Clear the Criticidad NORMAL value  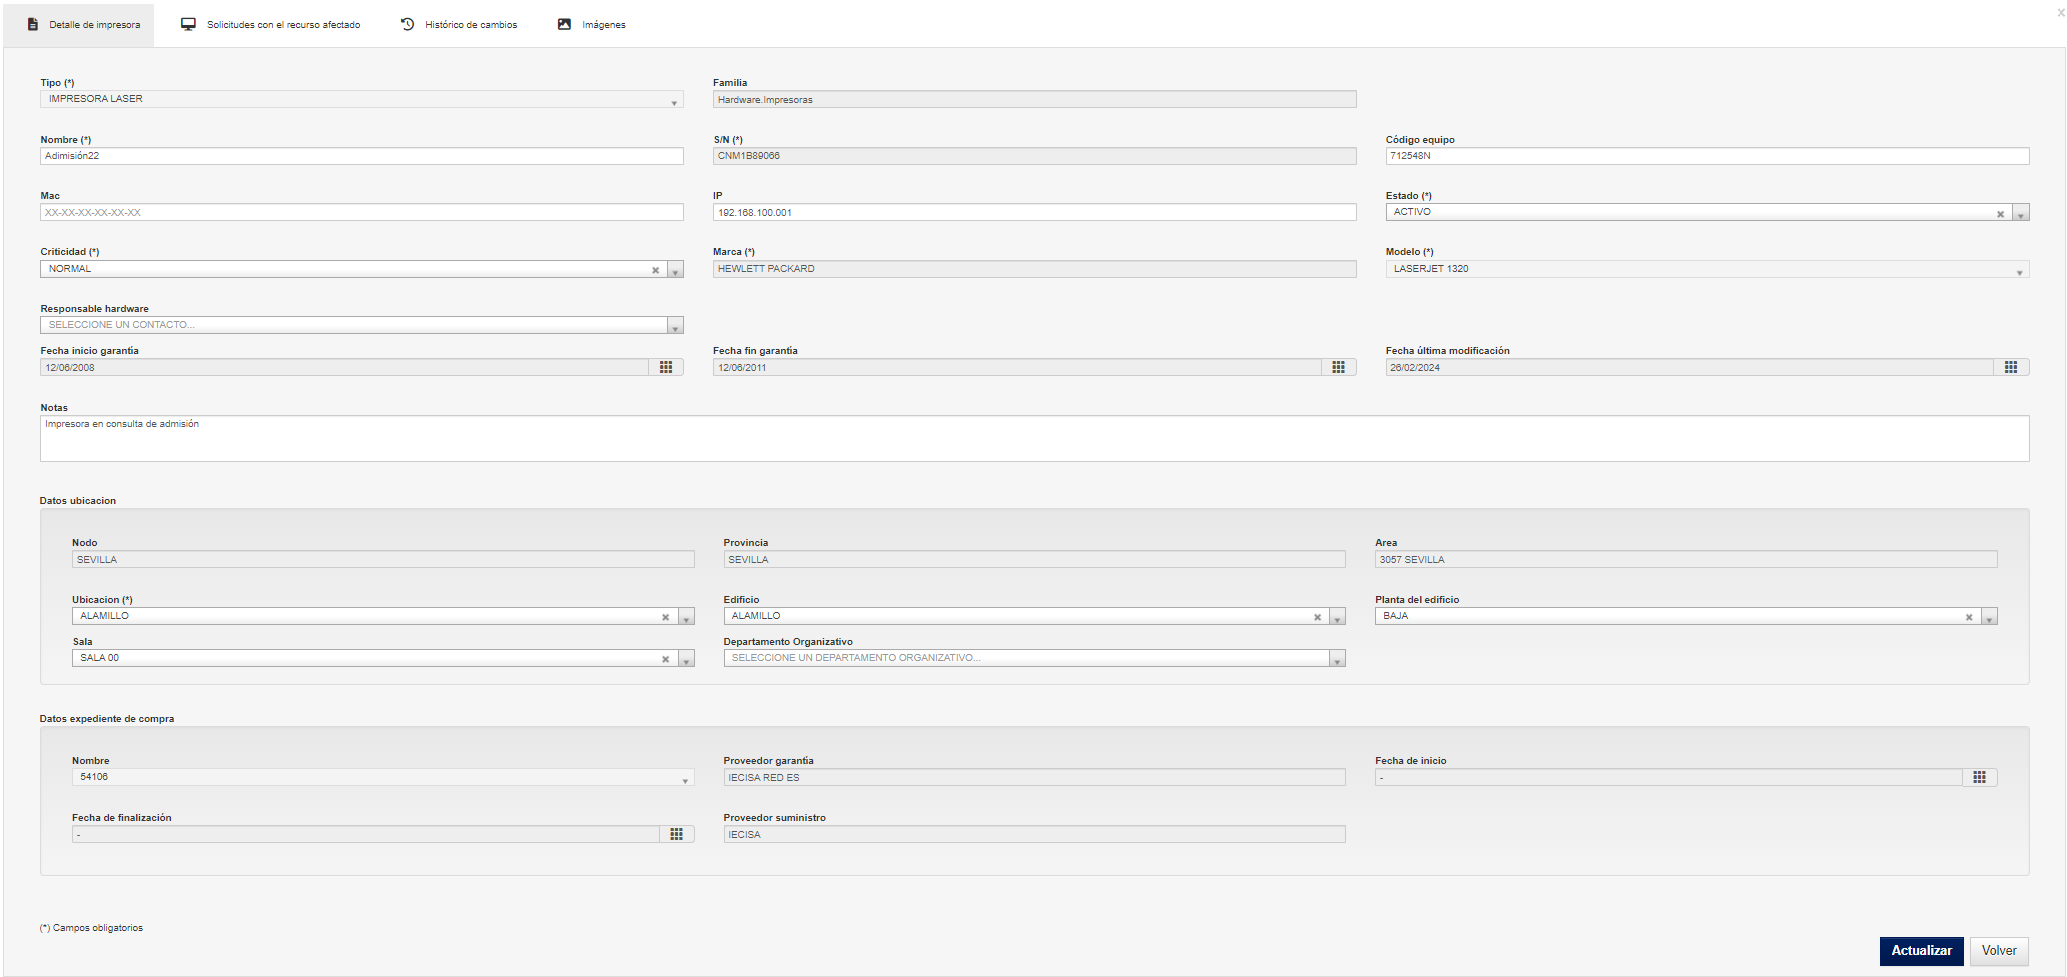coord(655,270)
